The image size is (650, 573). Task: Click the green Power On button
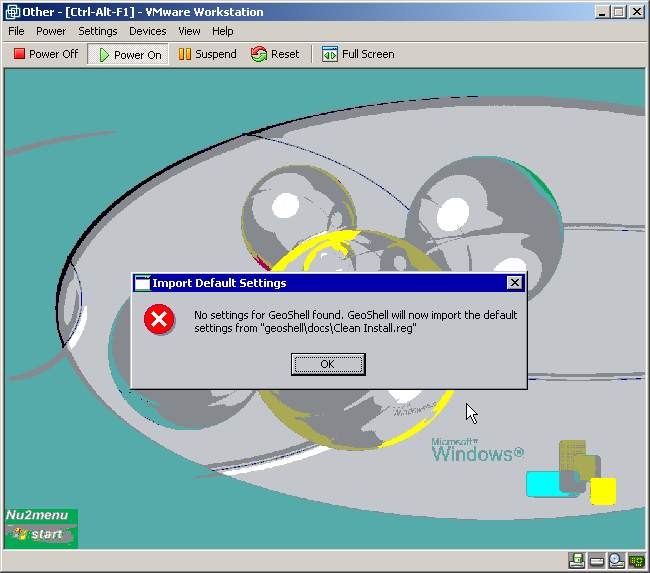pyautogui.click(x=129, y=54)
